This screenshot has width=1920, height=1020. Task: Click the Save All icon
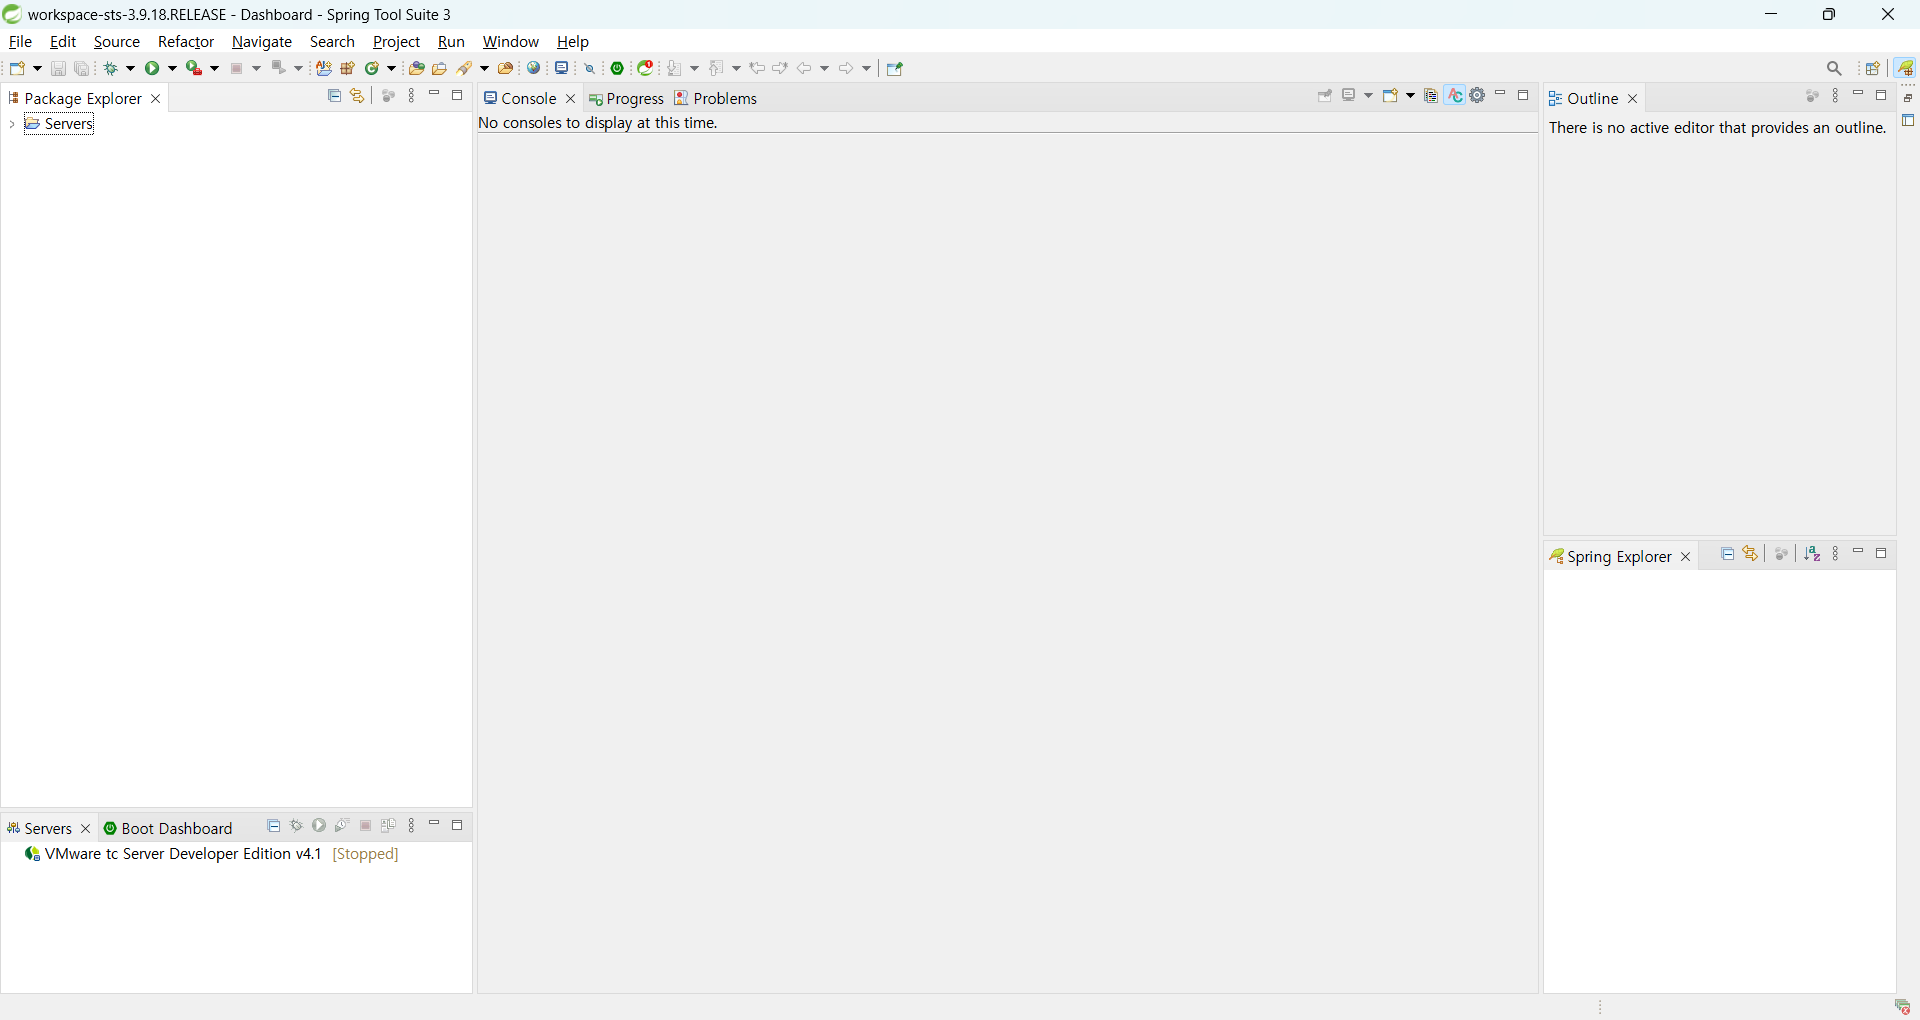83,69
